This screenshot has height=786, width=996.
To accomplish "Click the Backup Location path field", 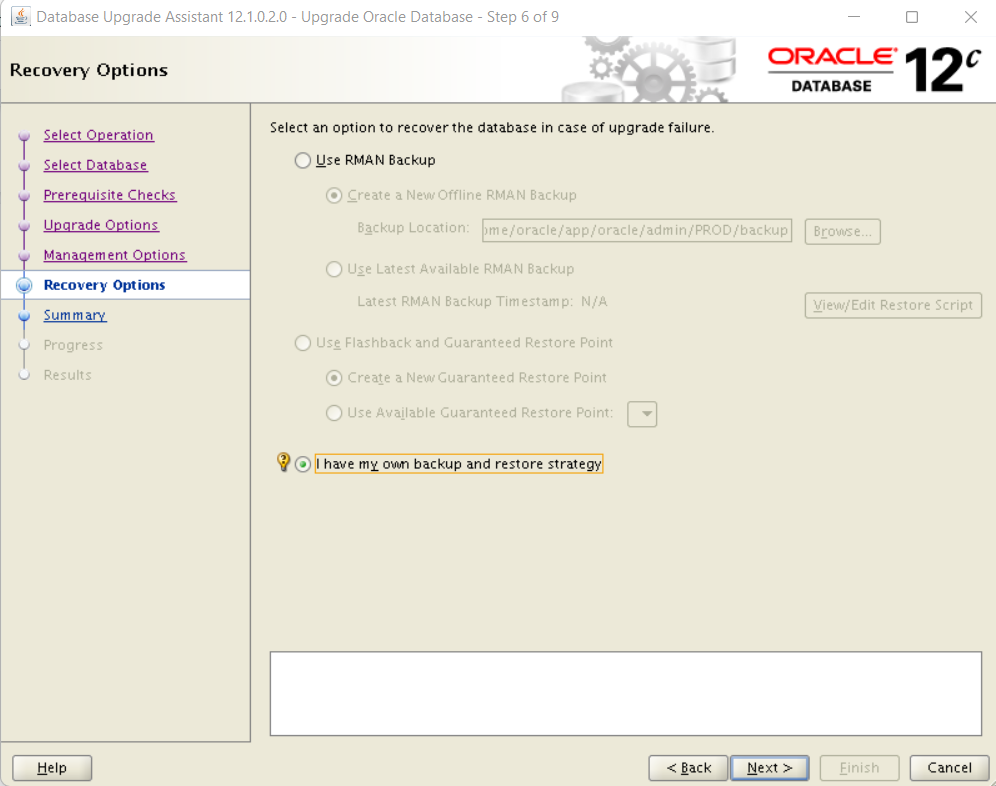I will pos(636,230).
